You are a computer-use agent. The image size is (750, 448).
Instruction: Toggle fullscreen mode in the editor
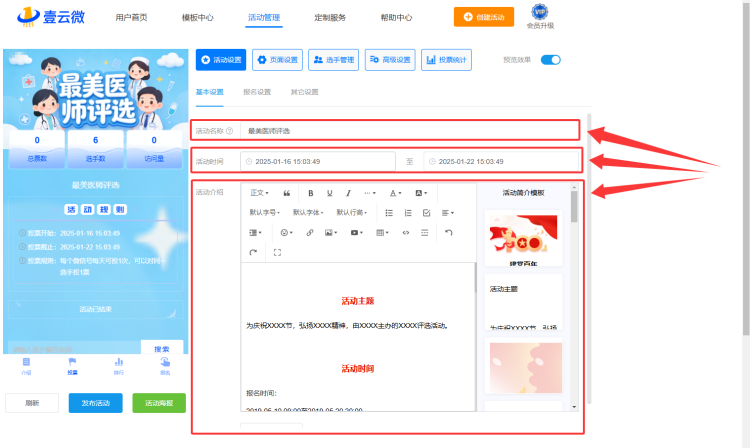click(x=277, y=252)
